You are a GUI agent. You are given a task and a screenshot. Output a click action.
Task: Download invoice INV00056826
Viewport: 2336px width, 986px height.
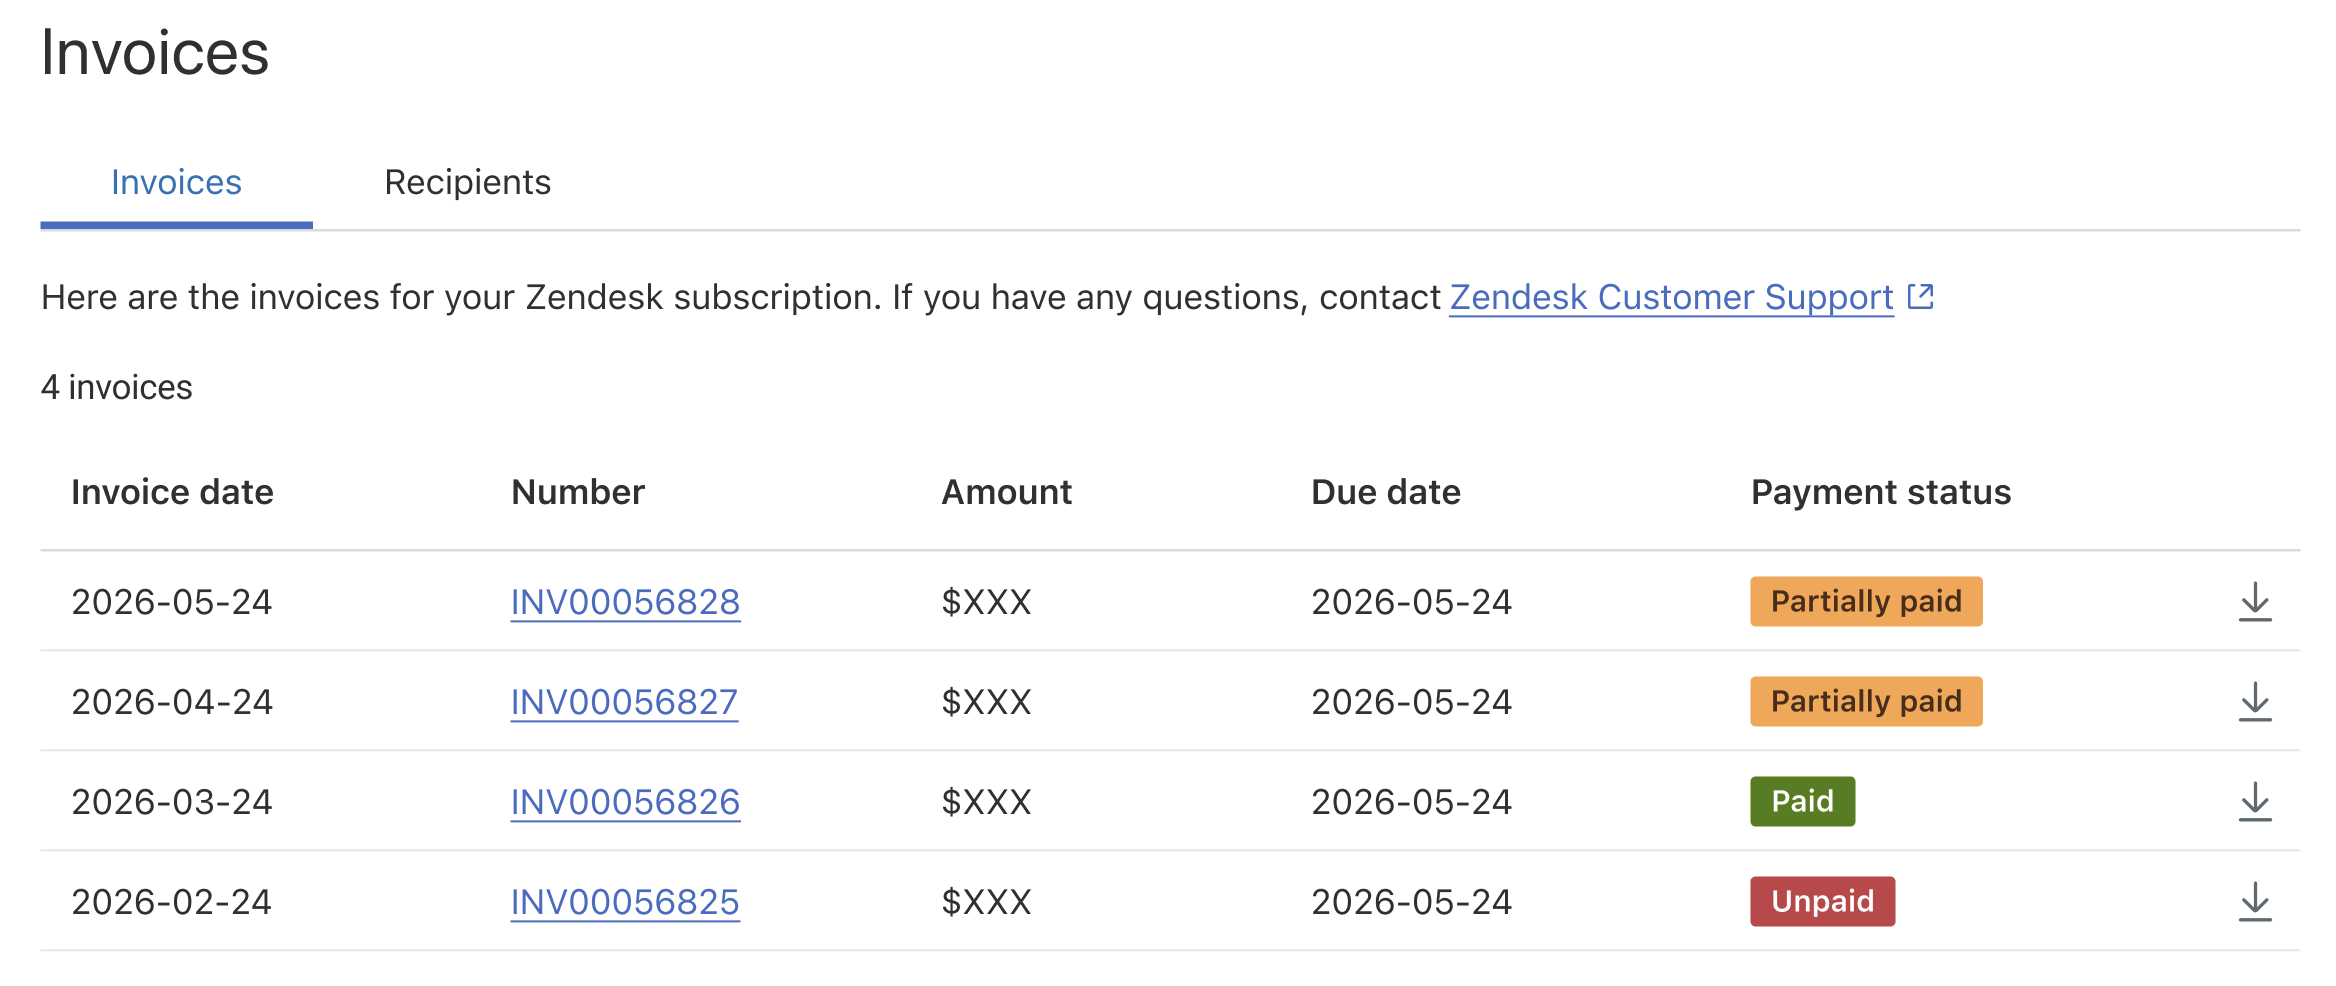(x=2255, y=802)
